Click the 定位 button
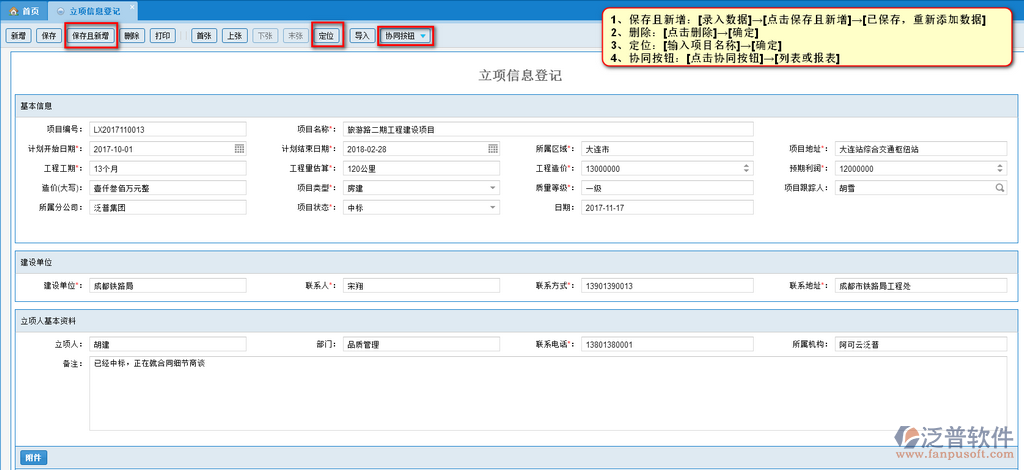Viewport: 1024px width, 470px height. tap(326, 35)
